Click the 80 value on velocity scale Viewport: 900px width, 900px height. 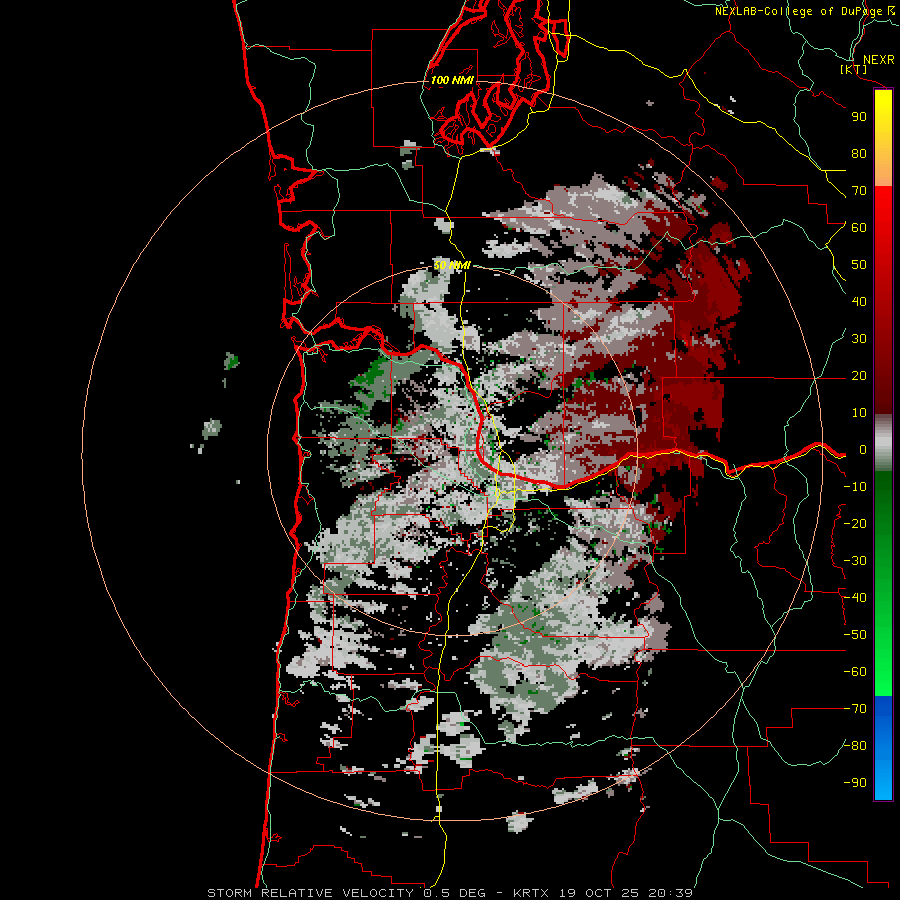[x=859, y=153]
